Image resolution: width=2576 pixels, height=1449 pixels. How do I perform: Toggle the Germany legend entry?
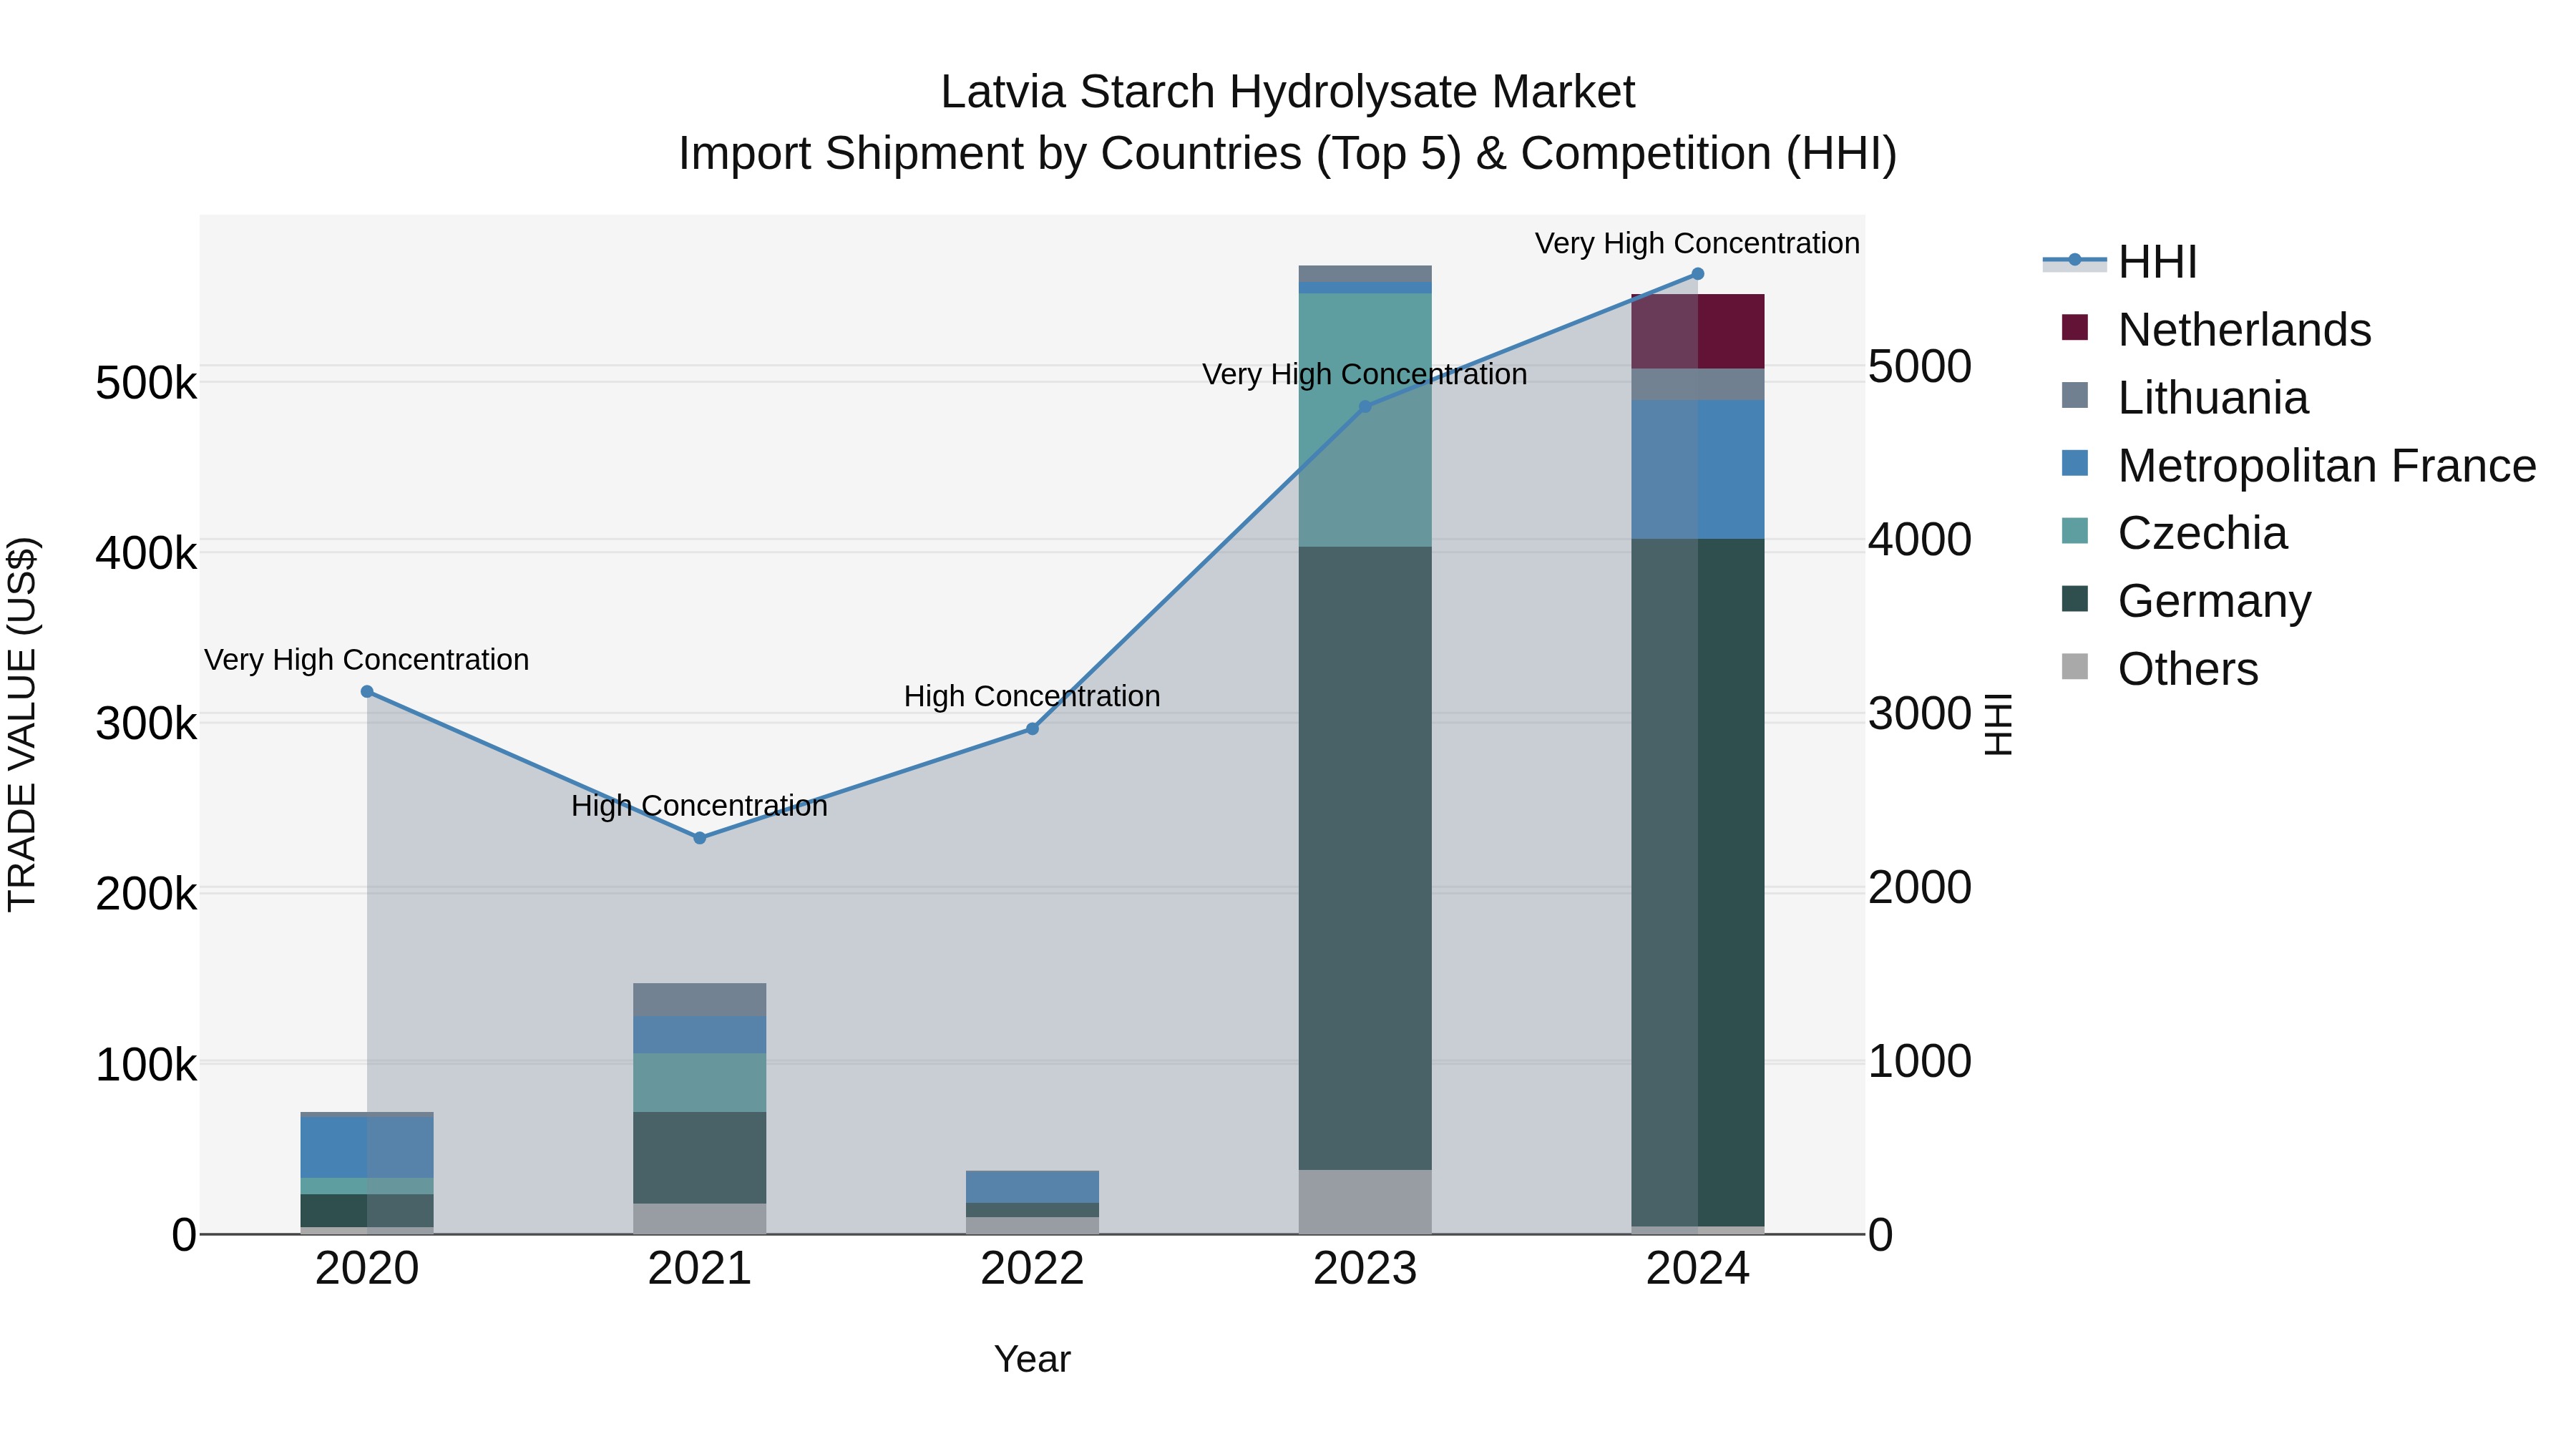tap(2186, 601)
